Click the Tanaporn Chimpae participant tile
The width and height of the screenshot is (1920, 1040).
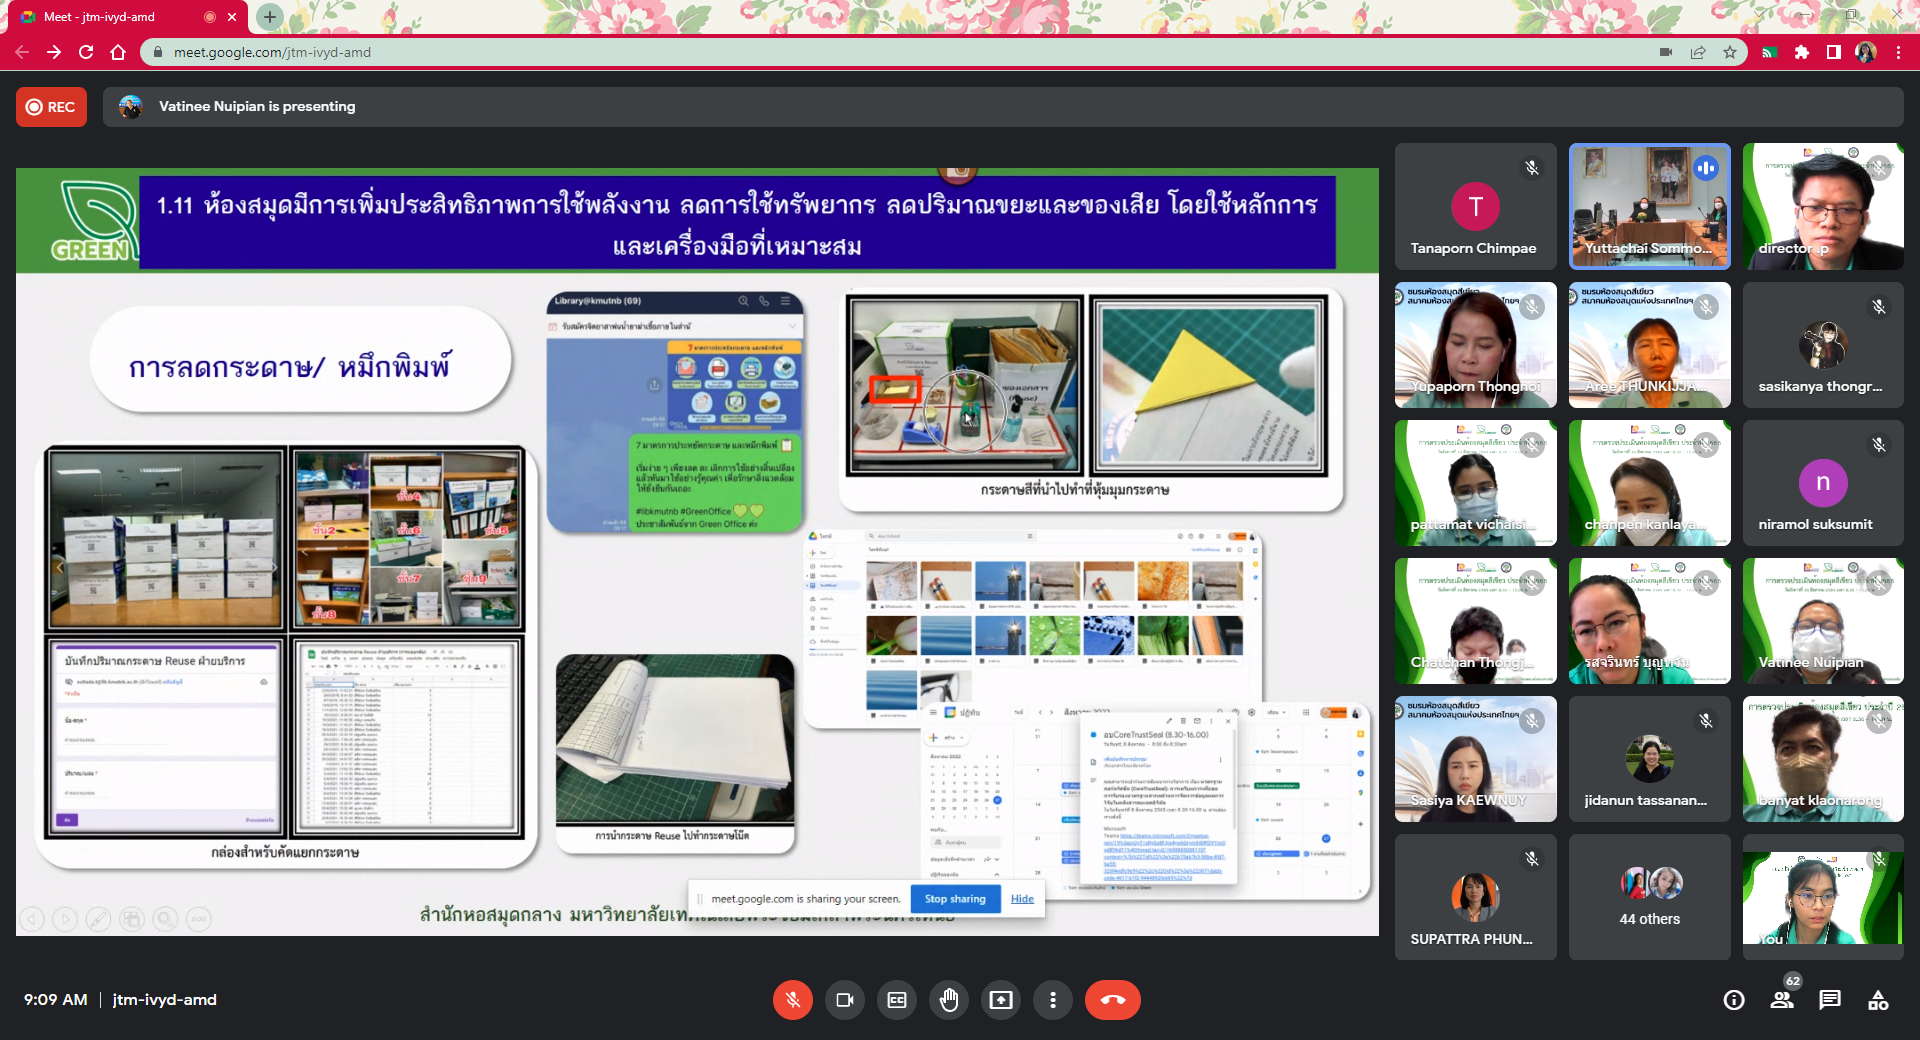pyautogui.click(x=1475, y=206)
